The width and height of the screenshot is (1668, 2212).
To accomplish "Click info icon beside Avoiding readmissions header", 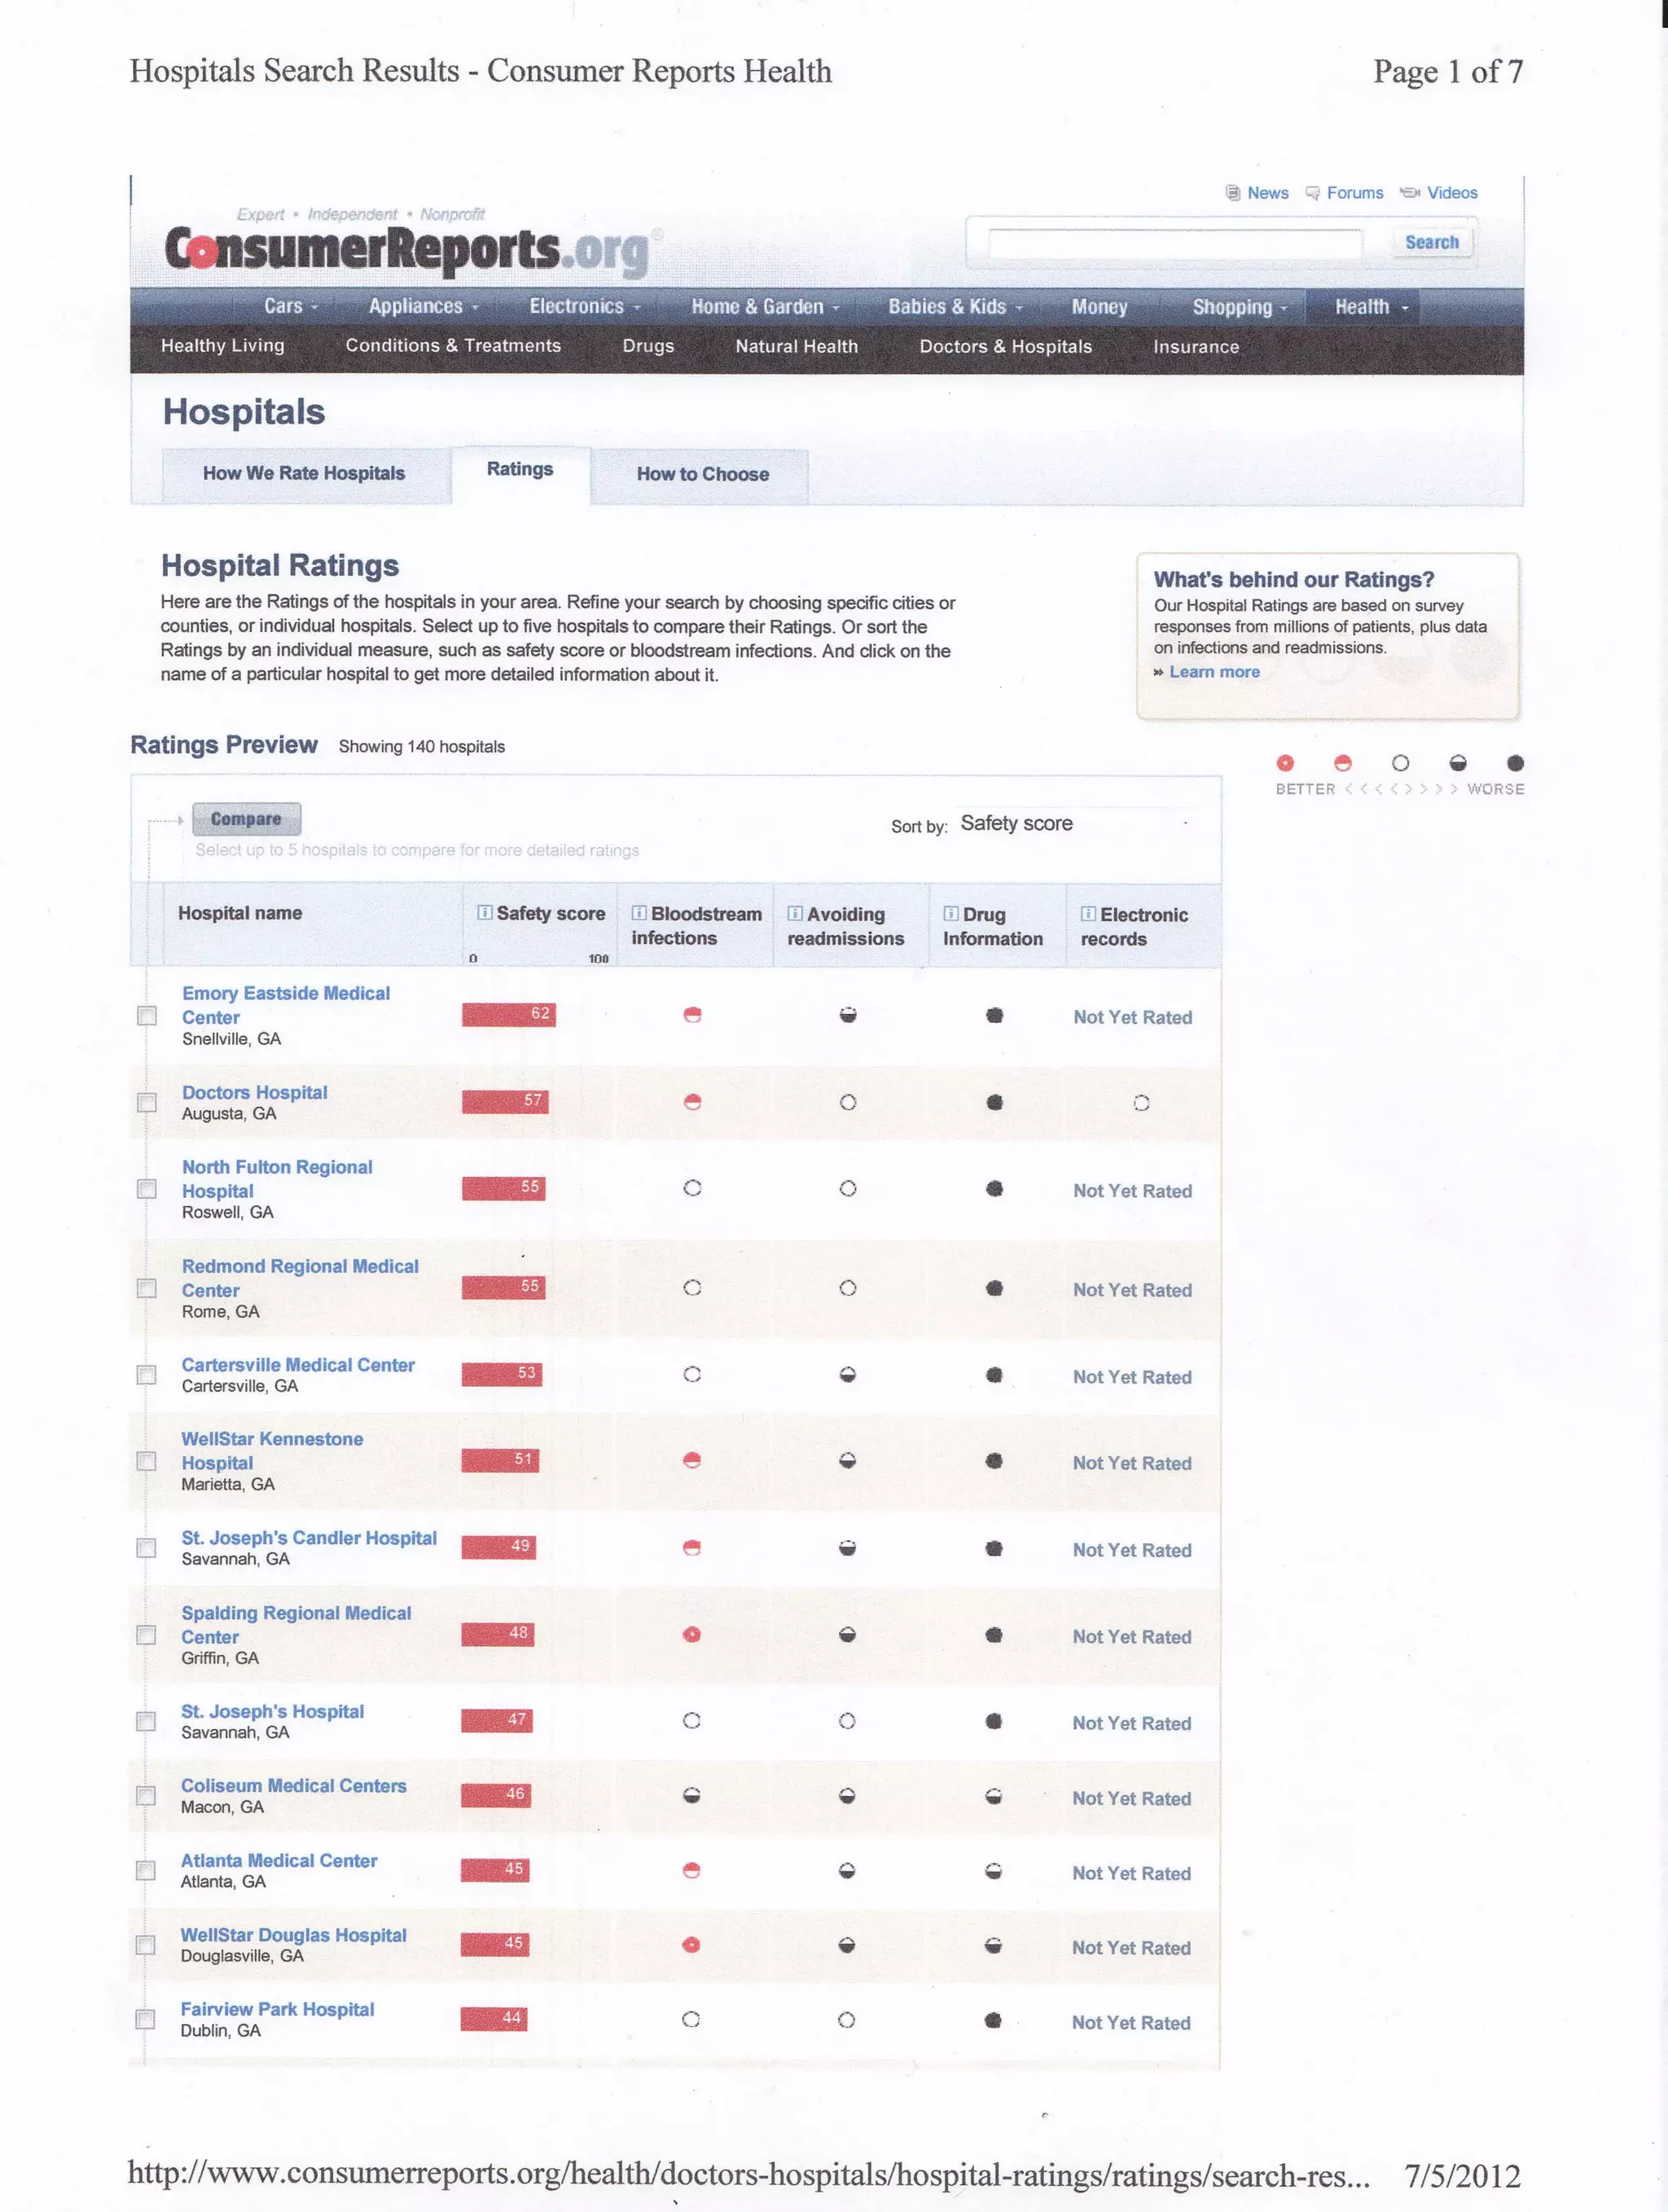I will point(795,913).
